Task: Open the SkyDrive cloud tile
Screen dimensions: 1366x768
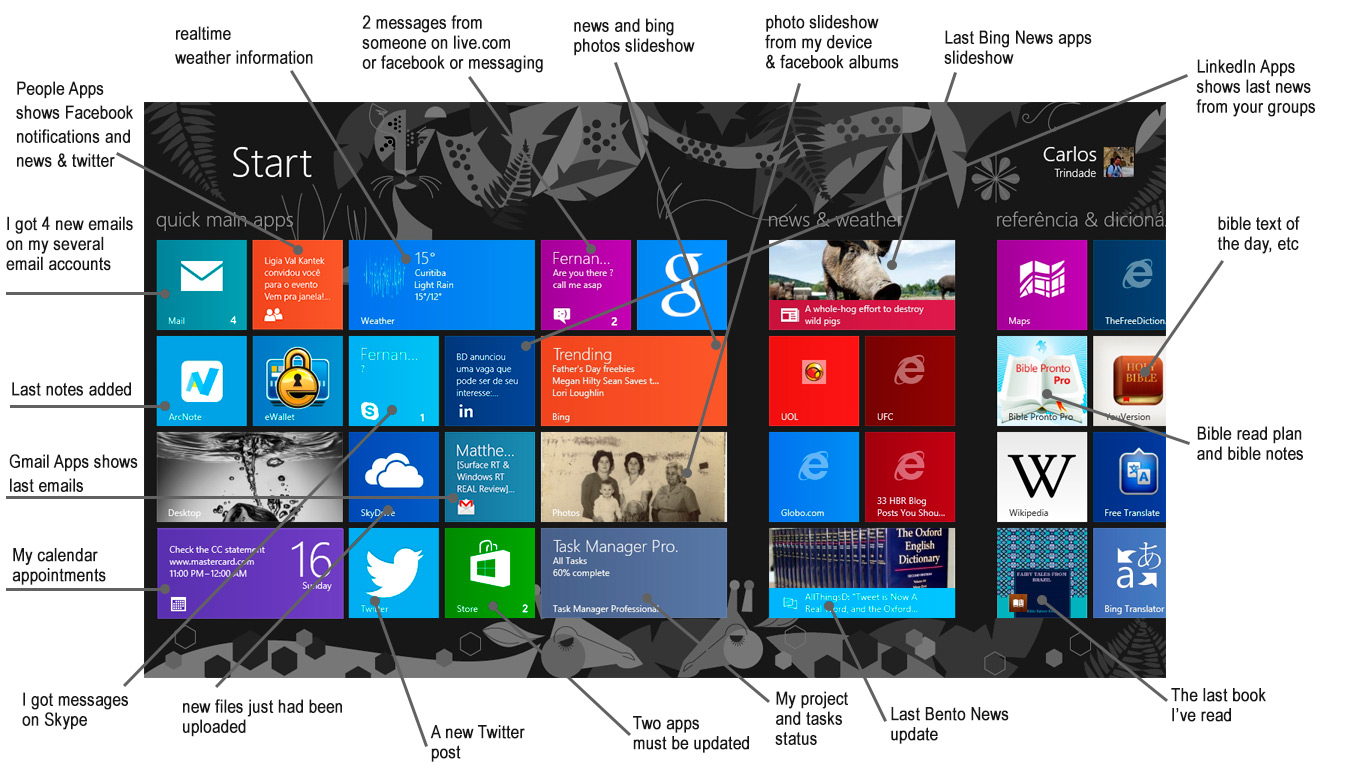Action: (393, 475)
